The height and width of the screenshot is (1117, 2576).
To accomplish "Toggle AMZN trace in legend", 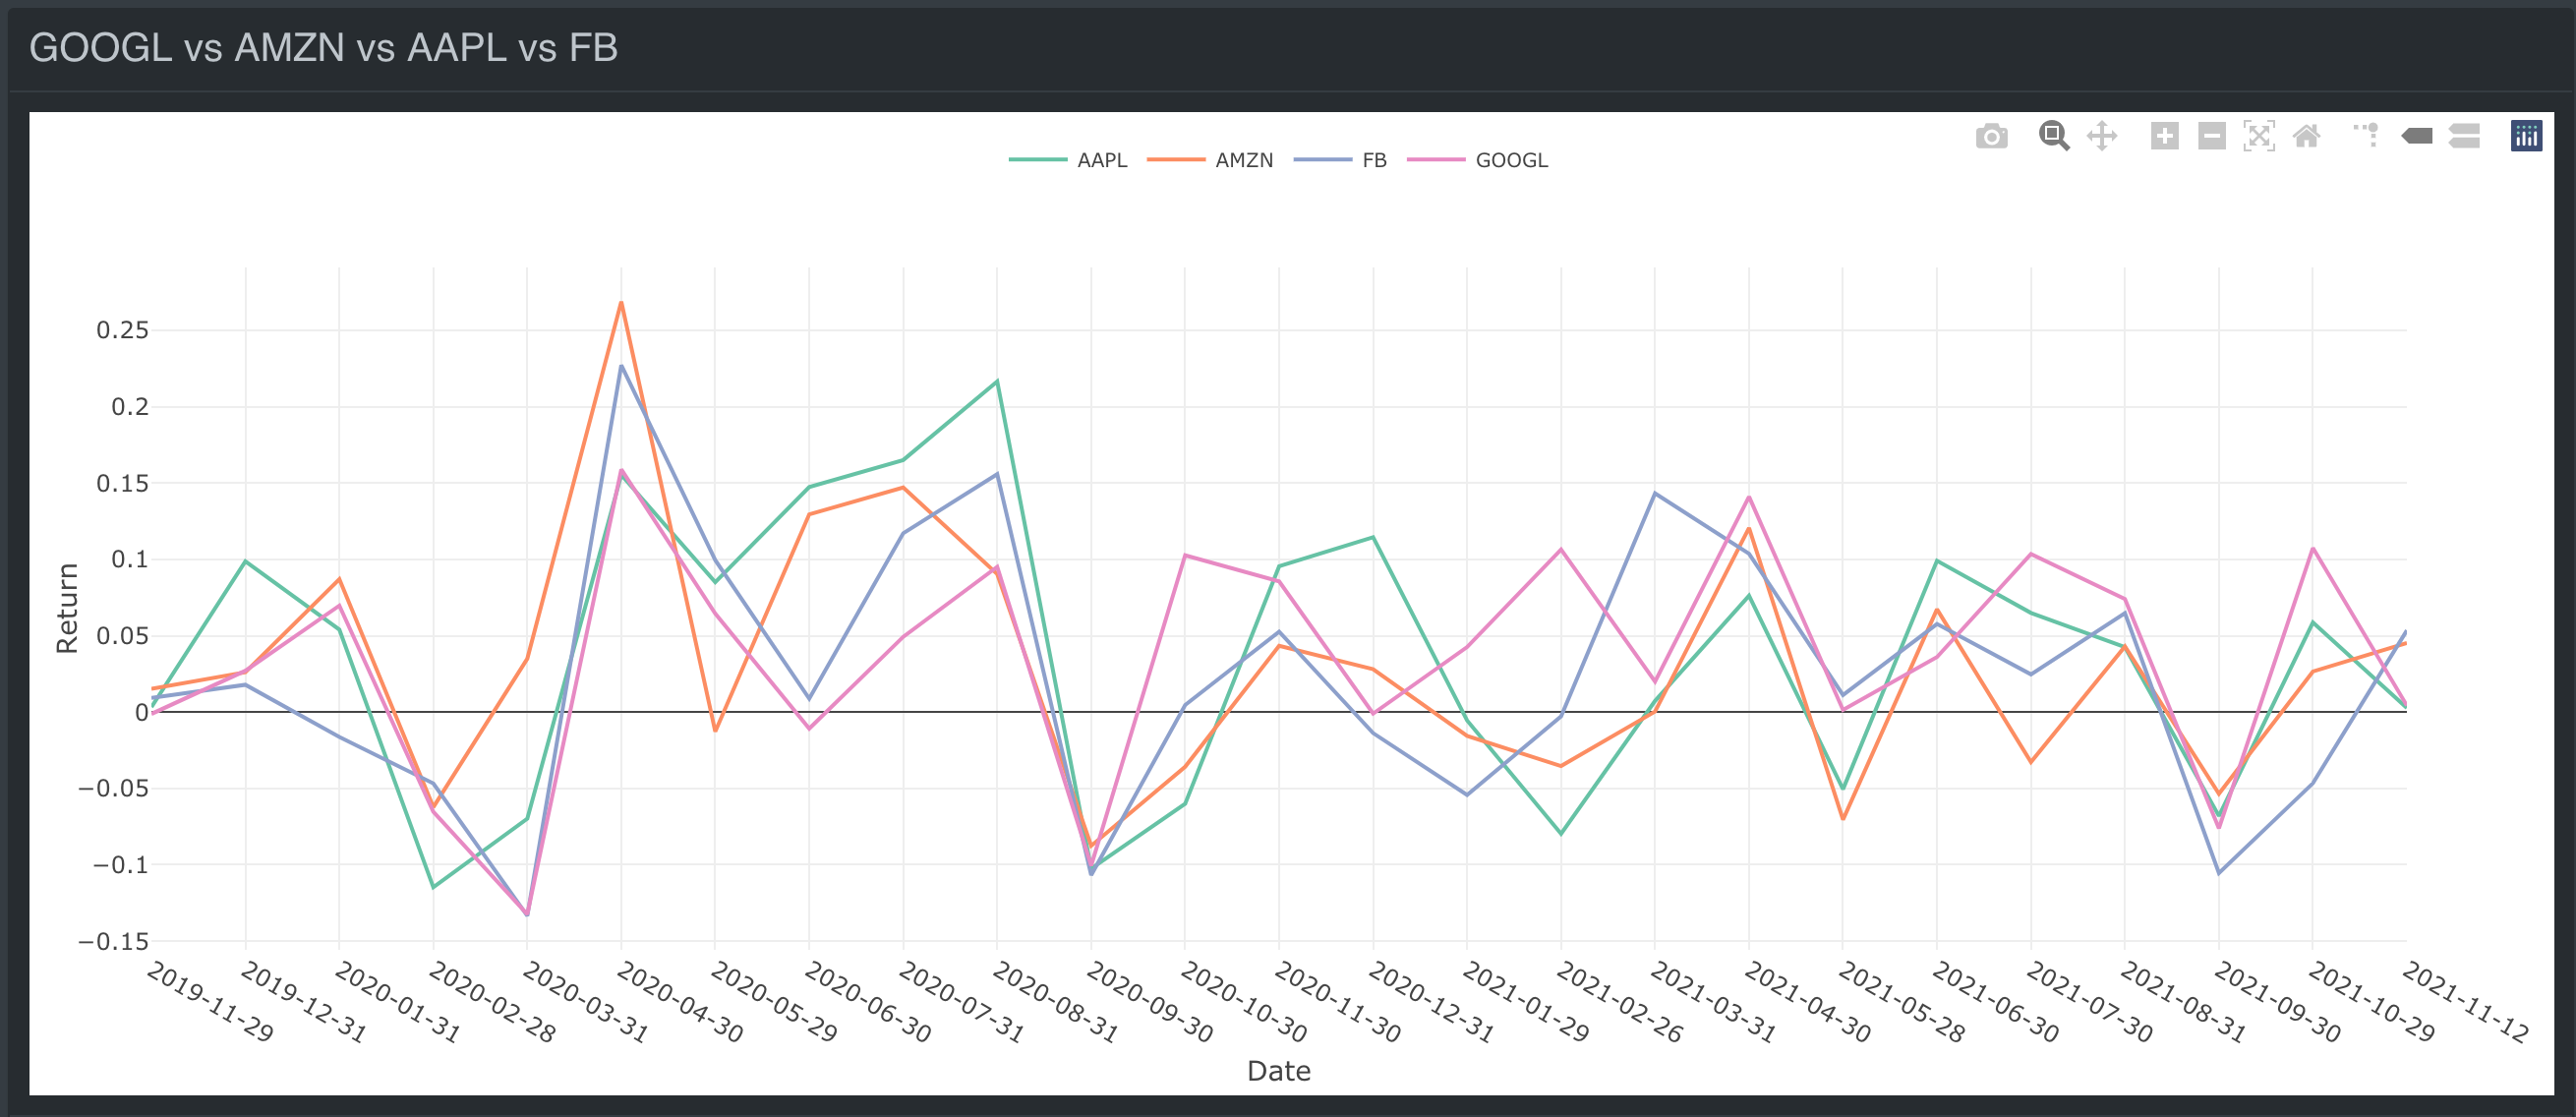I will 1243,160.
